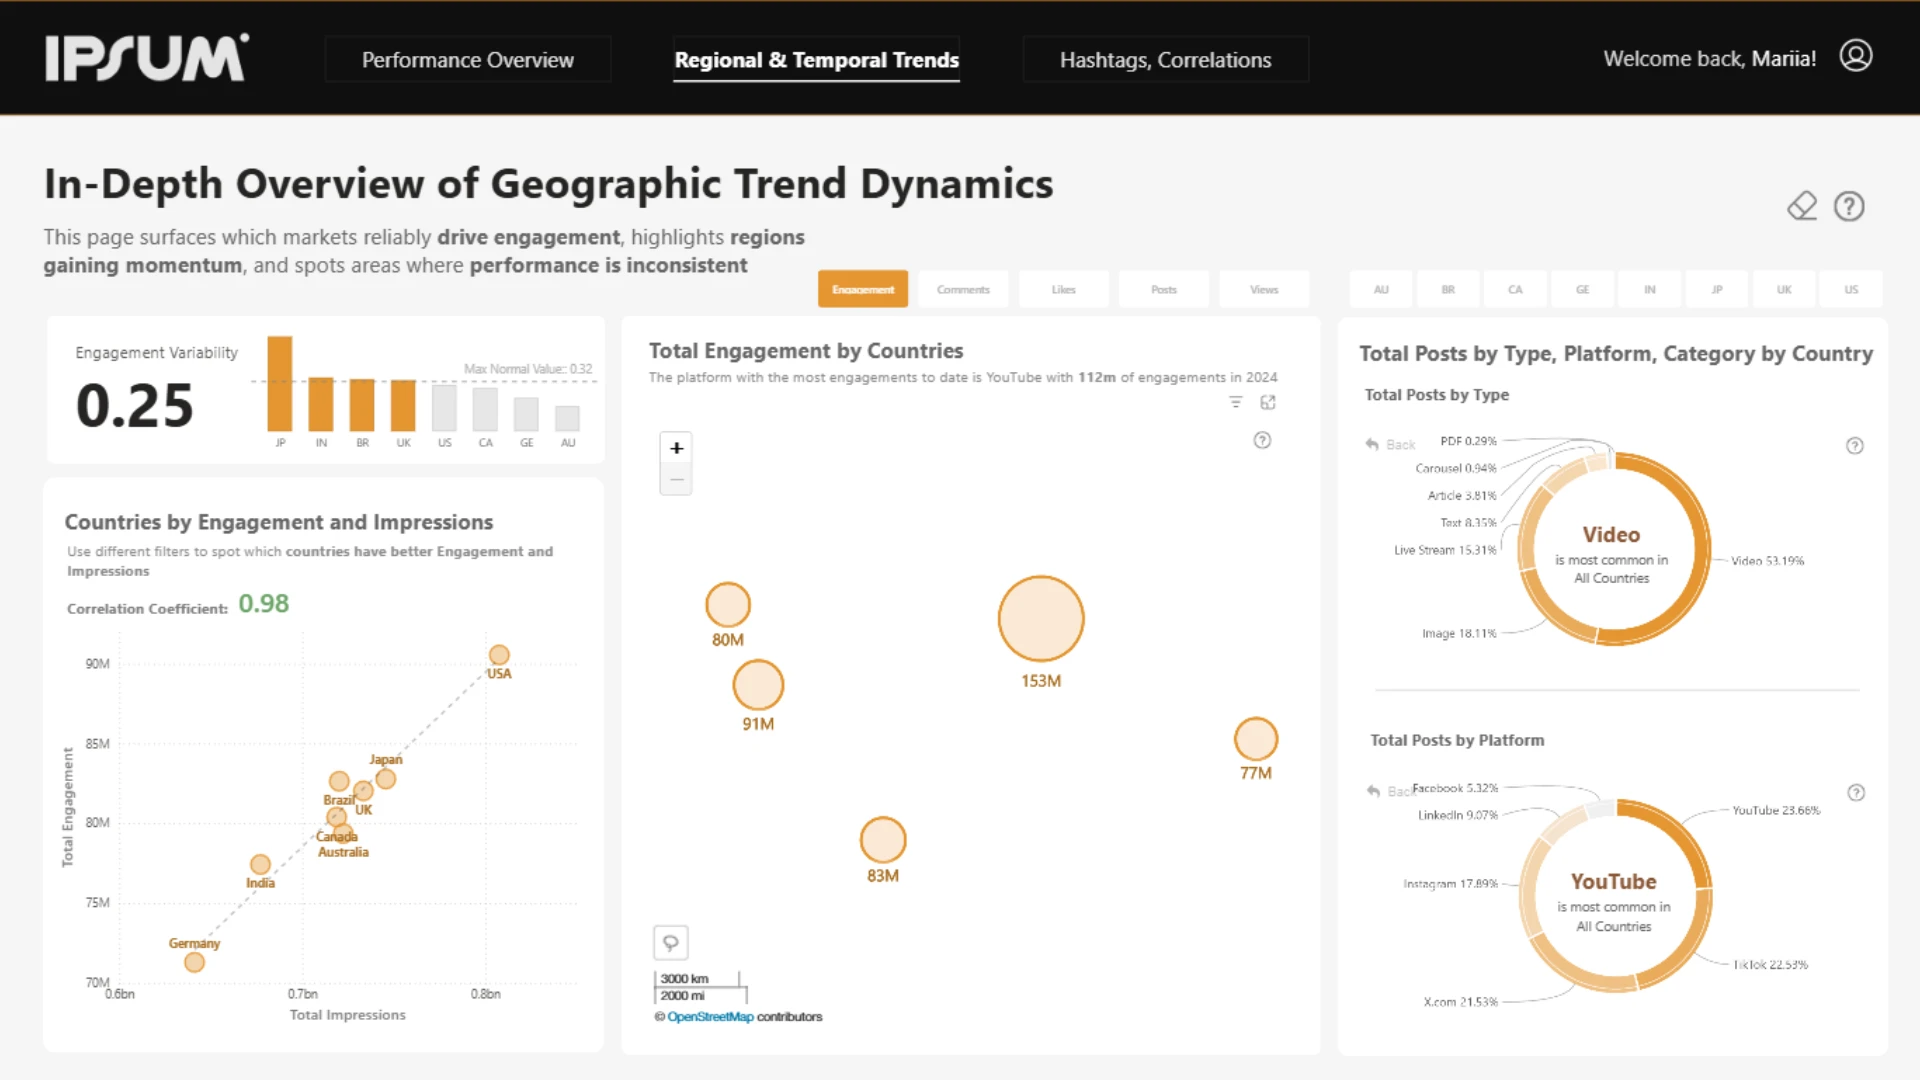Go to the Hashtags, Correlations tab
1920x1080 pixels.
[1165, 60]
